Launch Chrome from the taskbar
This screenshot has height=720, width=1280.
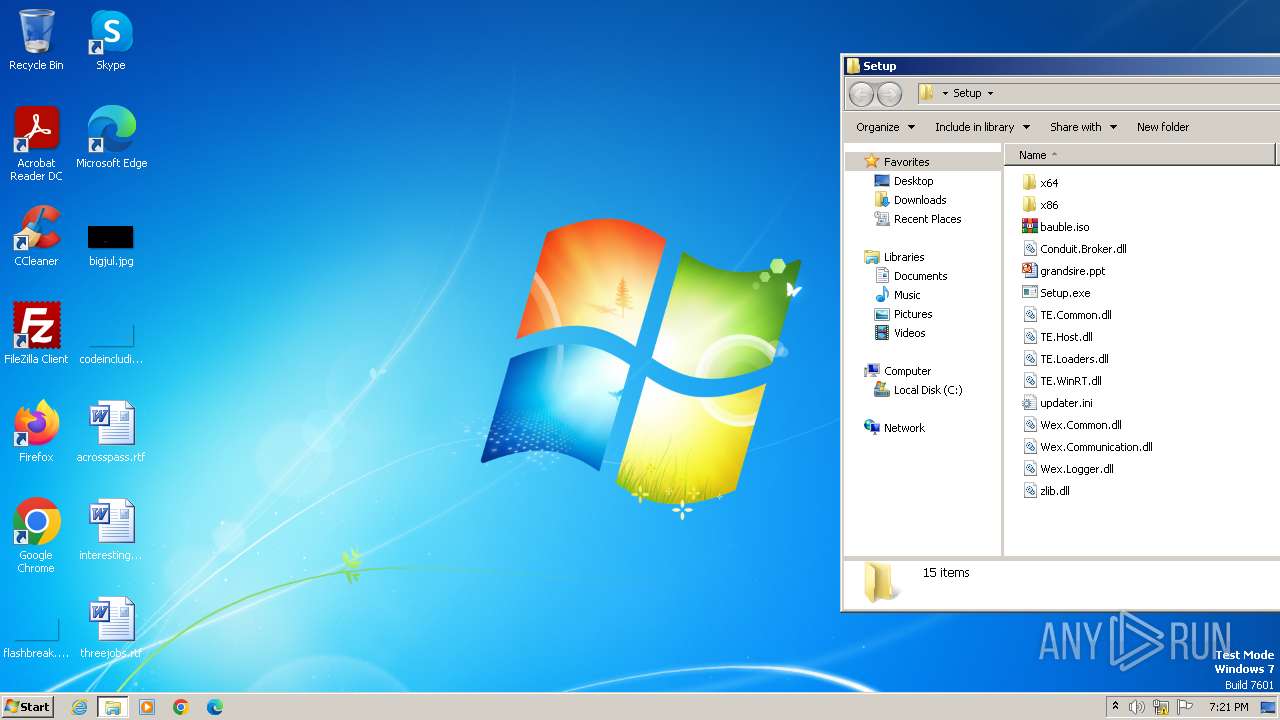tap(181, 707)
